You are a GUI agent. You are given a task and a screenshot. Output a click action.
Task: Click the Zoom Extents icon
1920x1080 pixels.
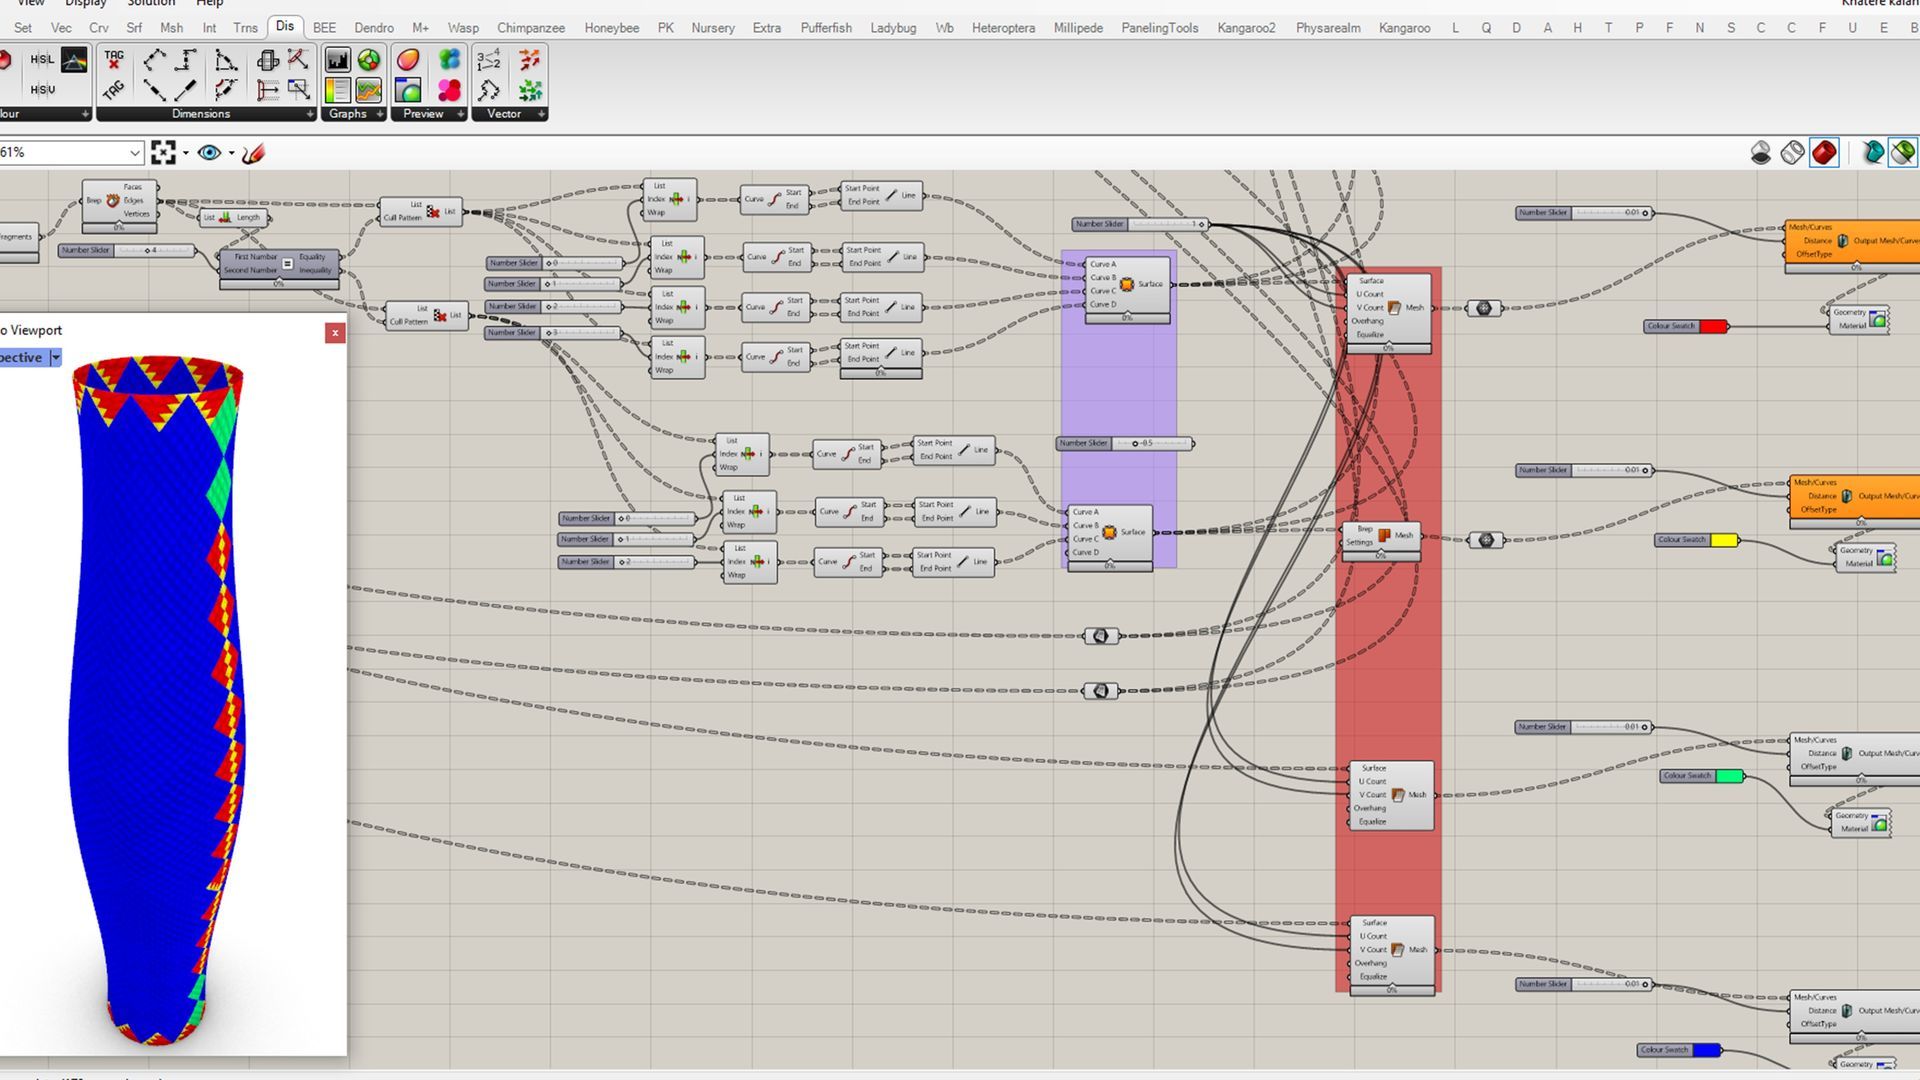coord(163,153)
